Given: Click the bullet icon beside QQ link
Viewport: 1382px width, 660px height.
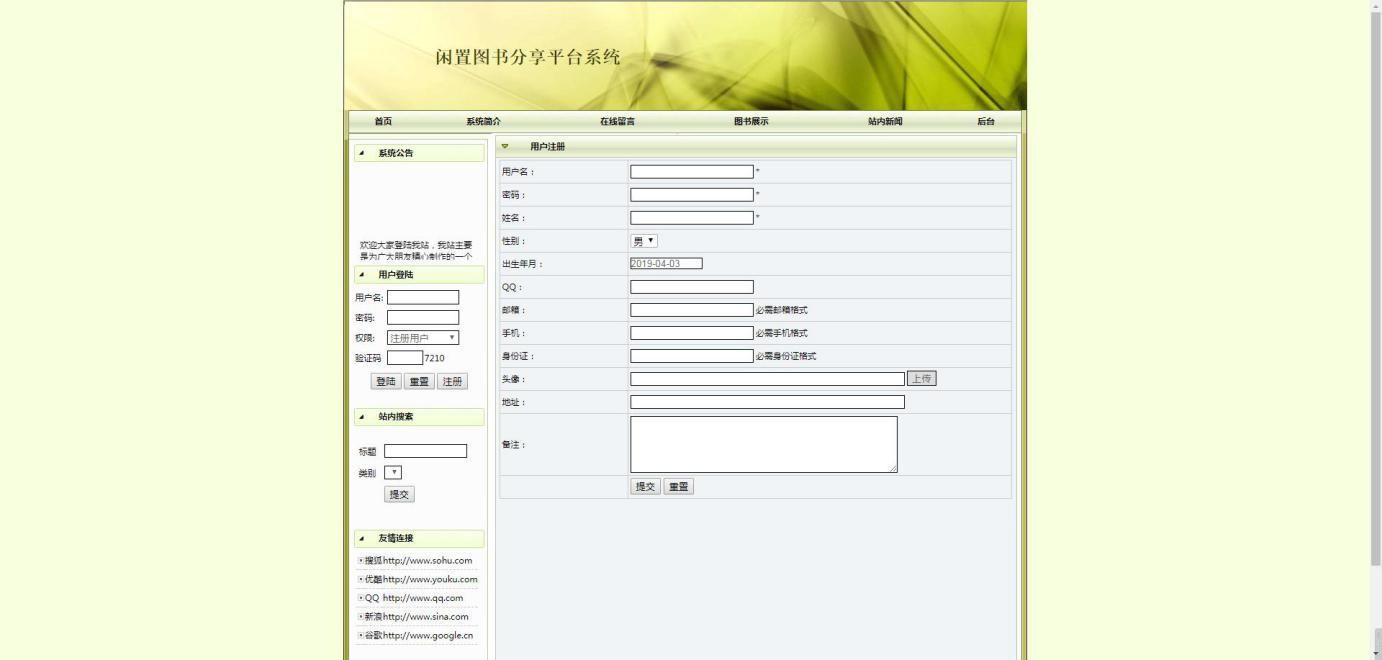Looking at the screenshot, I should [361, 598].
